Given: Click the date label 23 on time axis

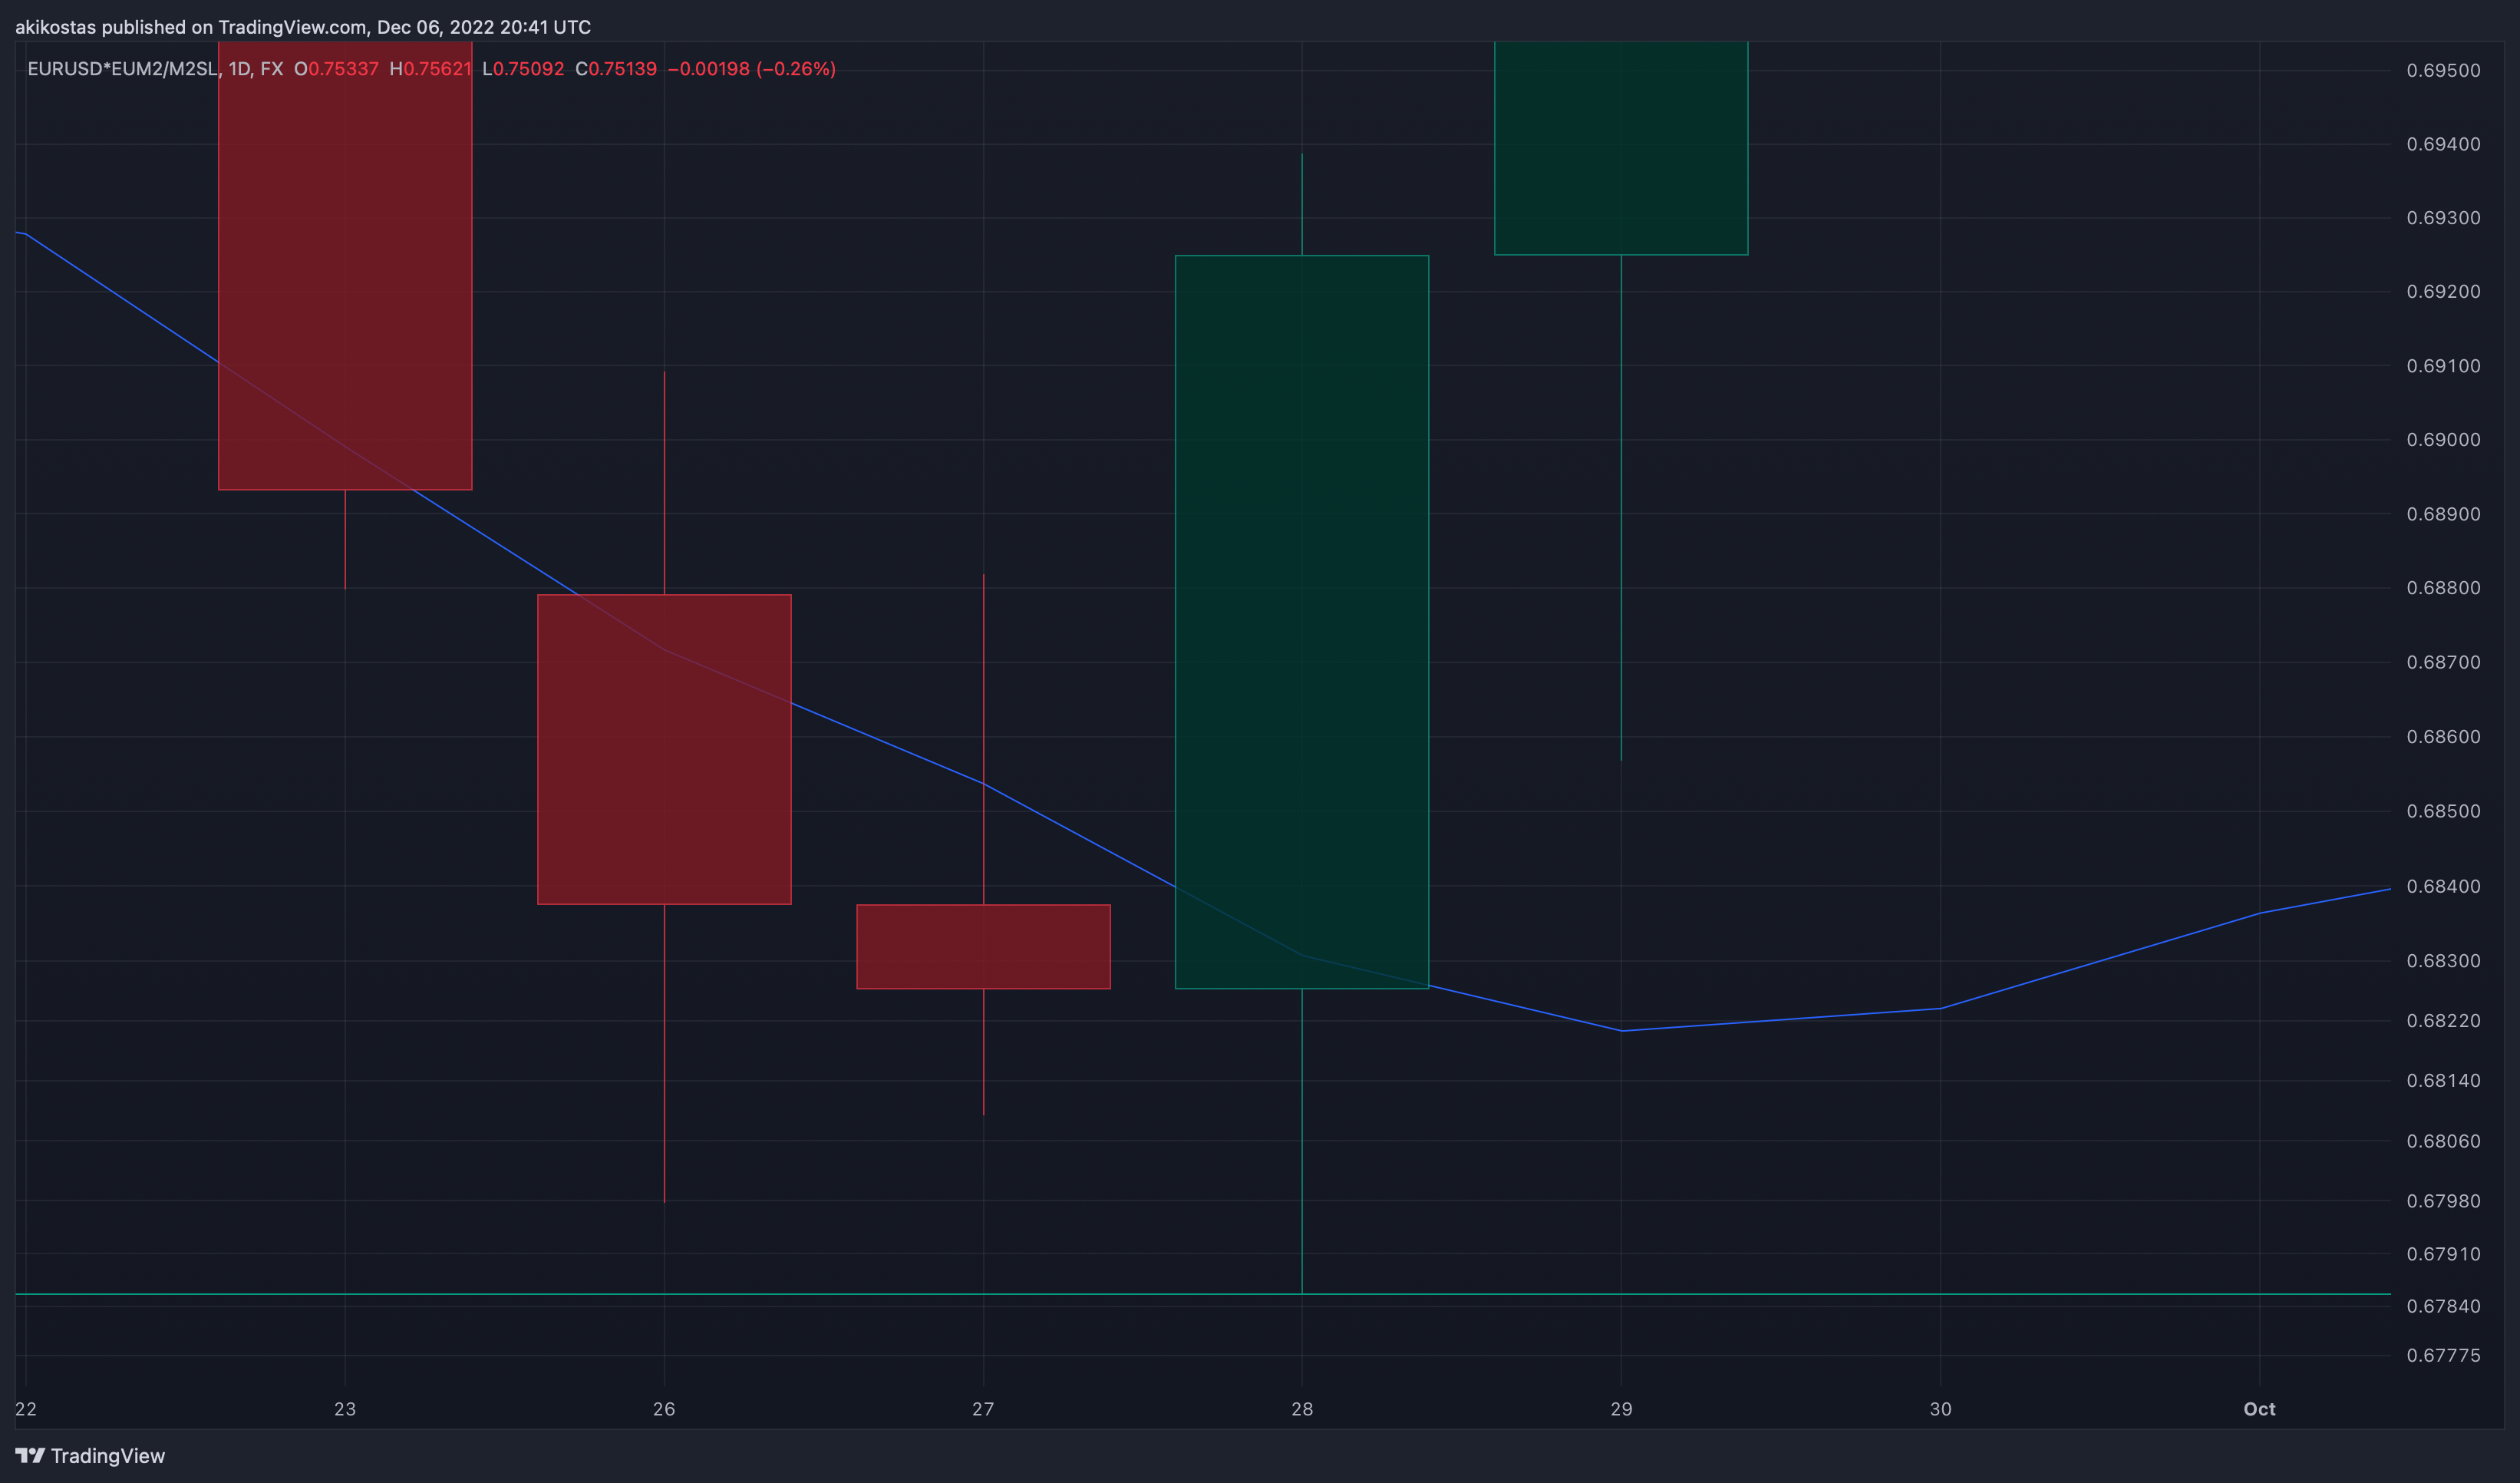Looking at the screenshot, I should (345, 1409).
